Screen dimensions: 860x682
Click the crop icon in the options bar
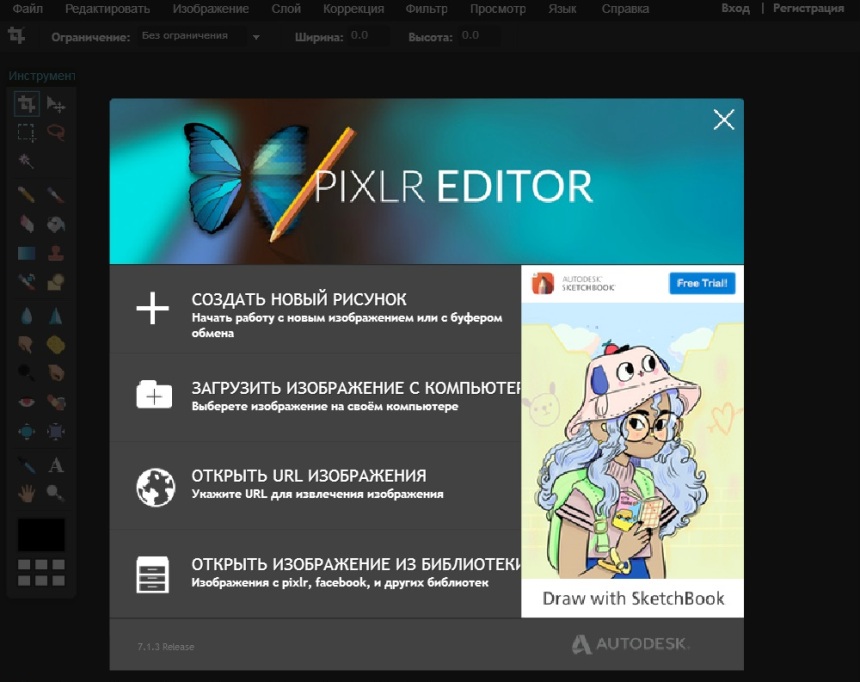[16, 36]
